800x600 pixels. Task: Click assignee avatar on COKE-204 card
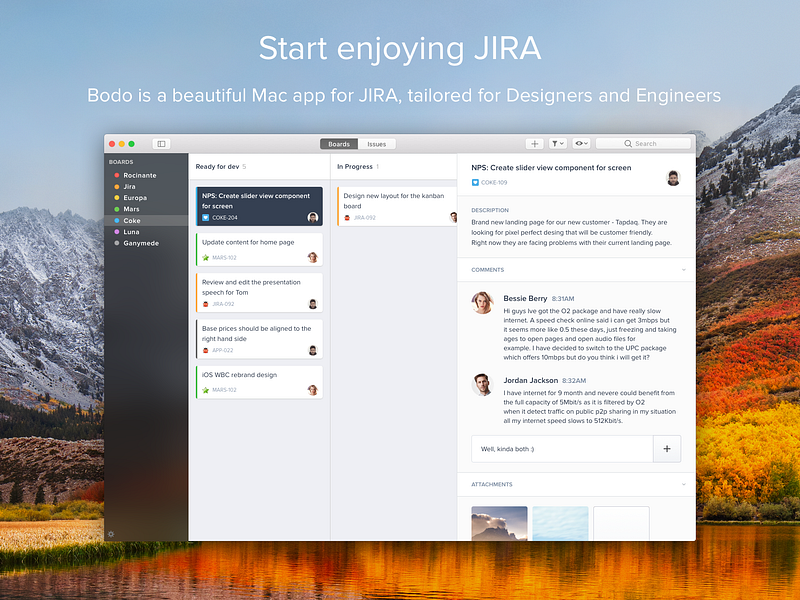(313, 217)
